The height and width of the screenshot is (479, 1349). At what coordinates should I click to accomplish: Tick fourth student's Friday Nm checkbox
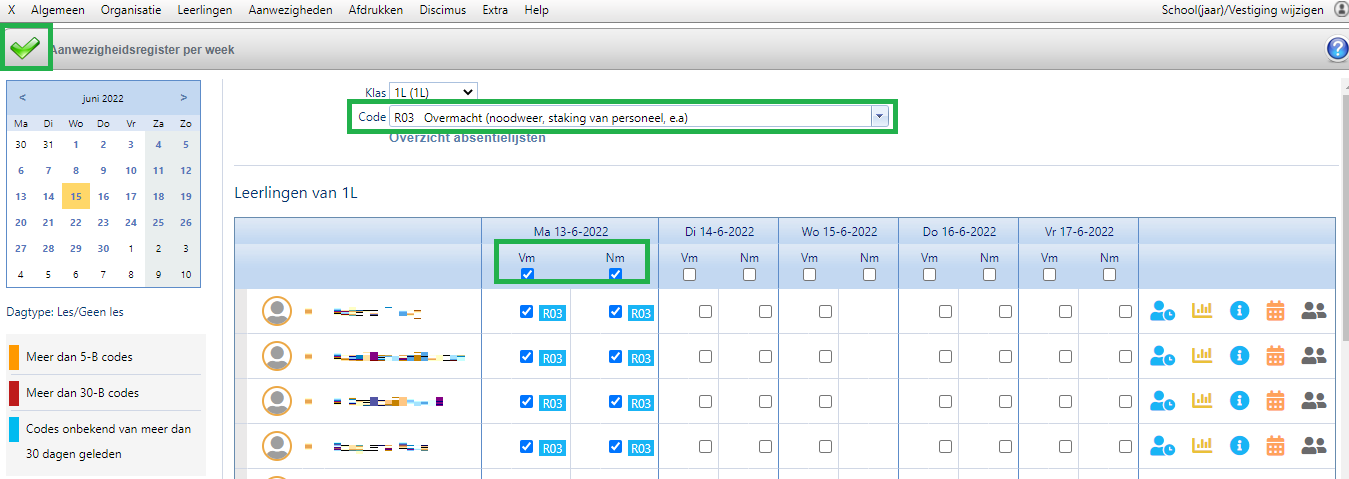click(1125, 446)
